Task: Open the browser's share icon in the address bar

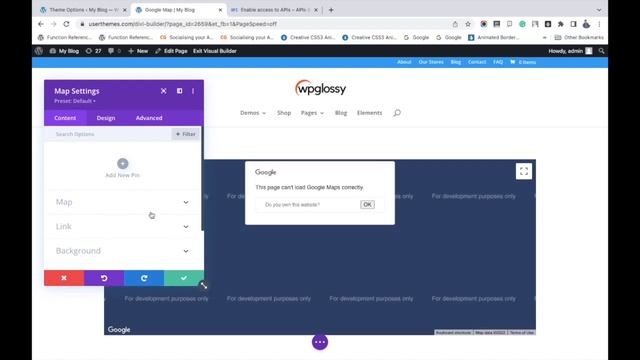Action: [455, 24]
